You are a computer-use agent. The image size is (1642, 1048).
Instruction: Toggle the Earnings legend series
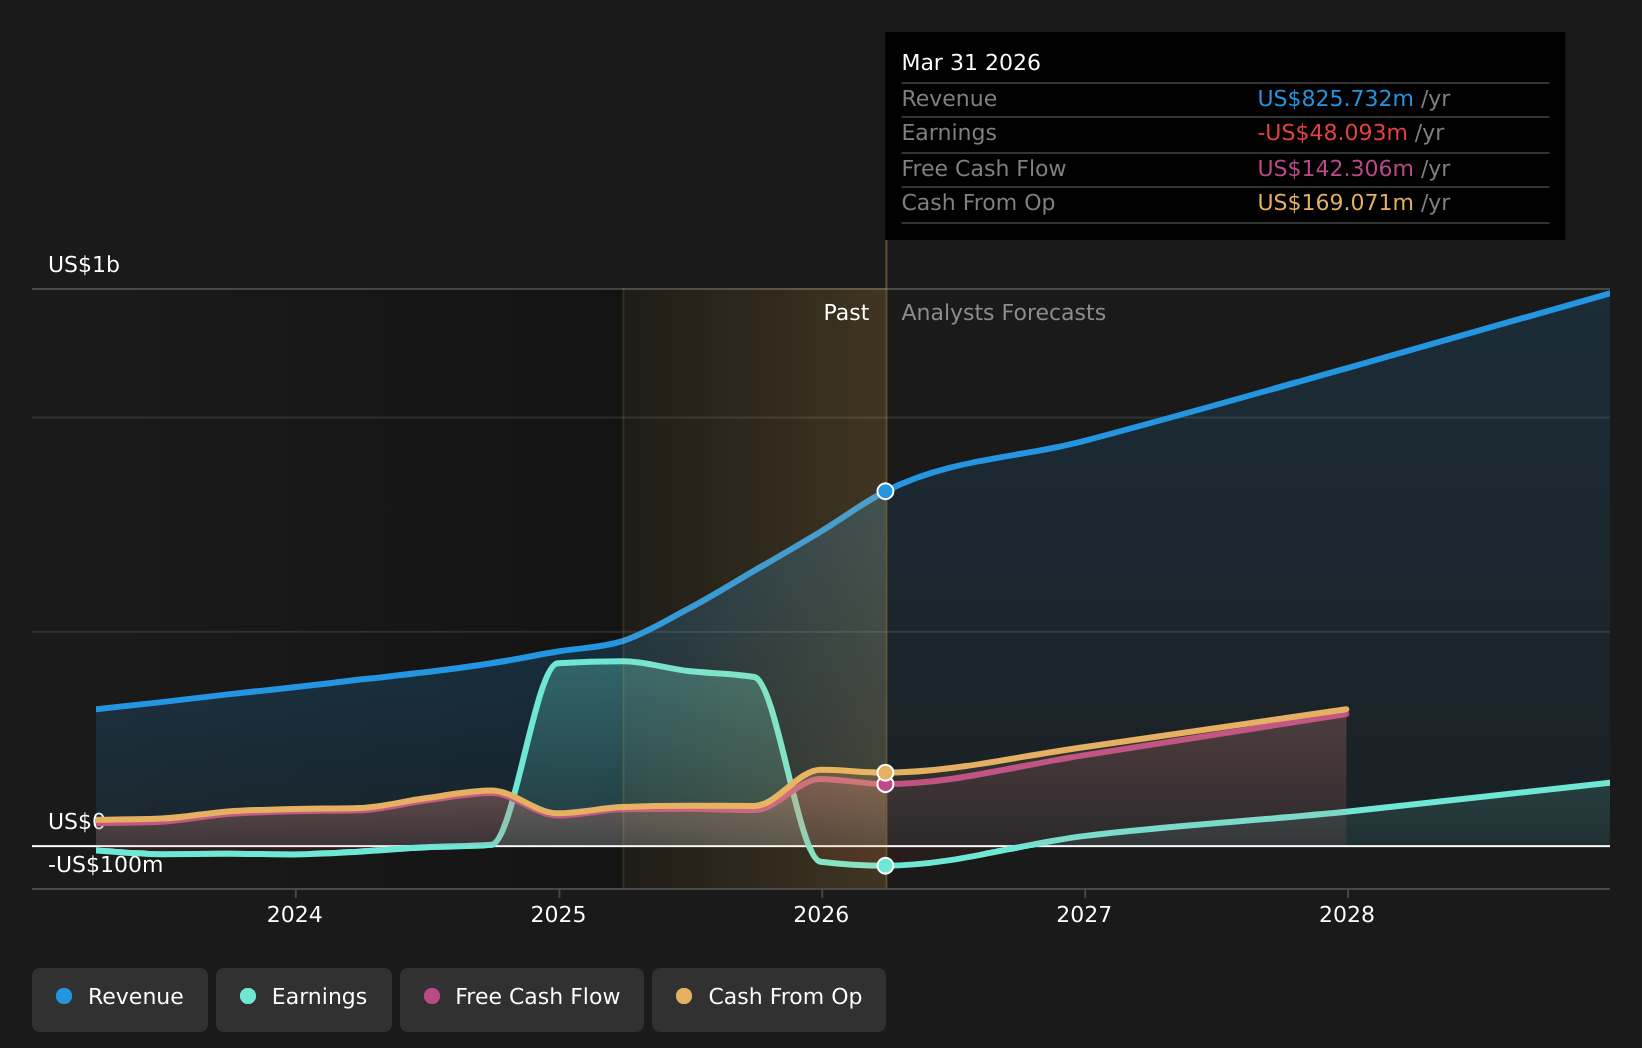[x=304, y=999]
